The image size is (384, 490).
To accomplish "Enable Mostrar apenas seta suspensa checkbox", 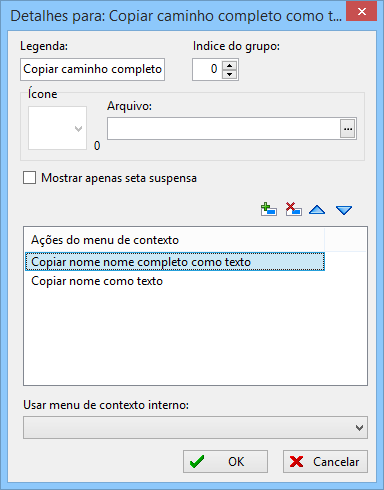I will 29,178.
